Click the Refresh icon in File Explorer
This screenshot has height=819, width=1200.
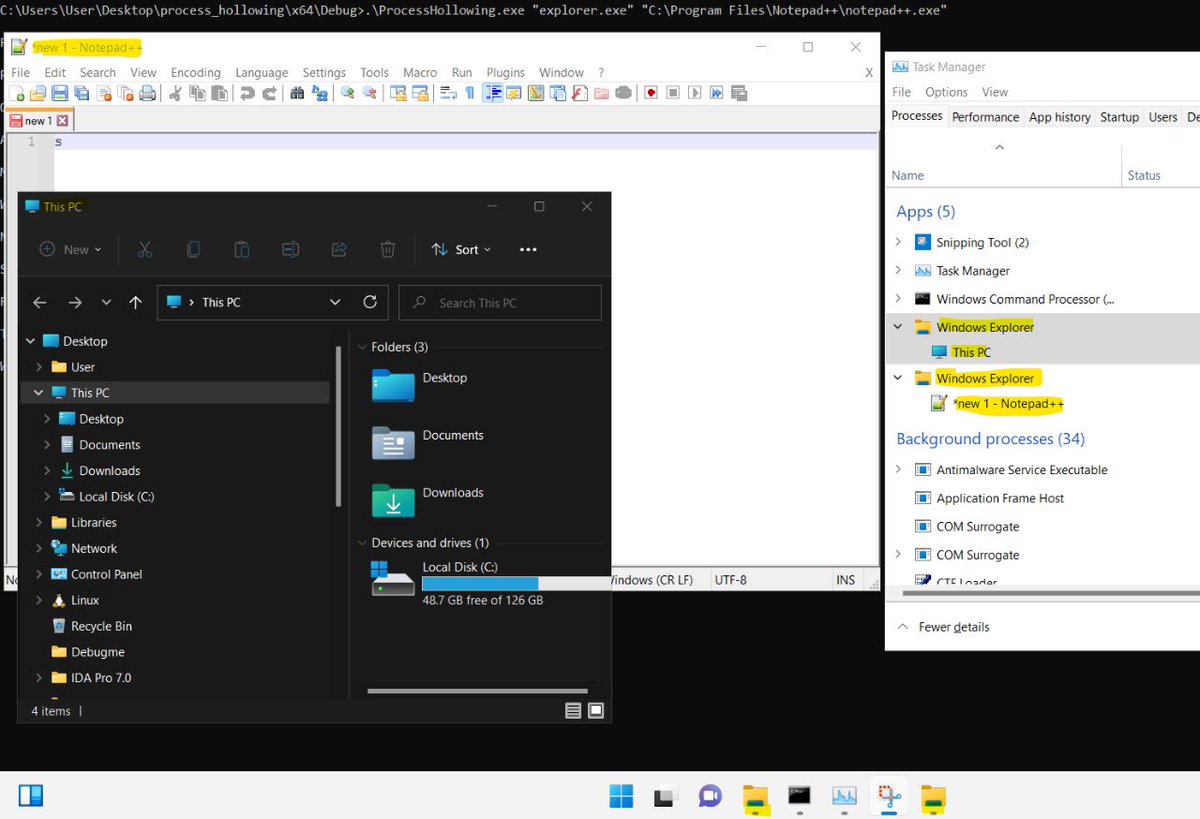coord(369,302)
